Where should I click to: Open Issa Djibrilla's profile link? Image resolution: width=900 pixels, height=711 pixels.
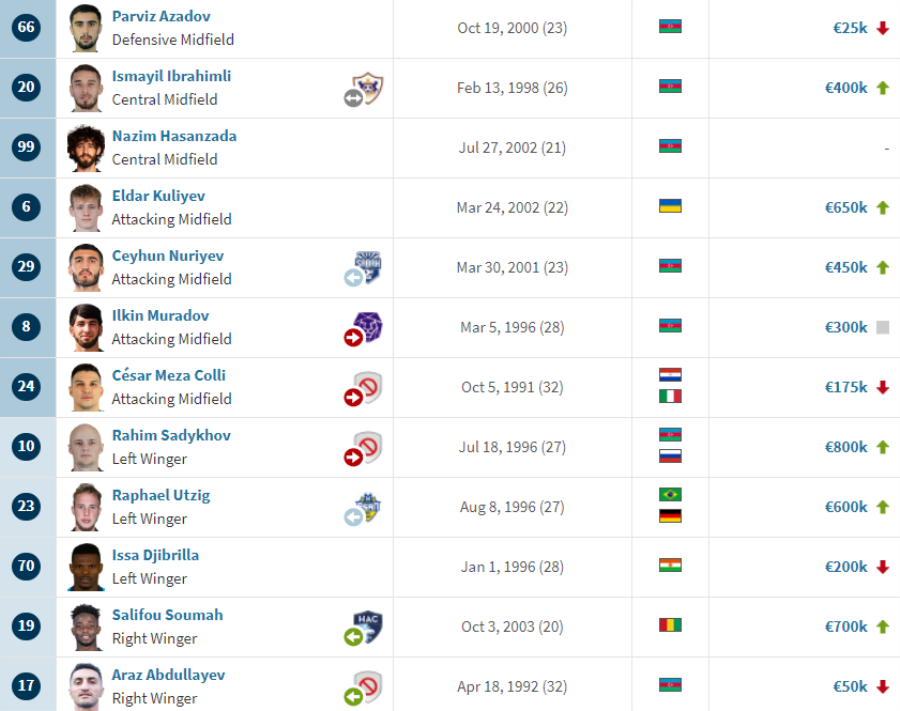pos(156,555)
